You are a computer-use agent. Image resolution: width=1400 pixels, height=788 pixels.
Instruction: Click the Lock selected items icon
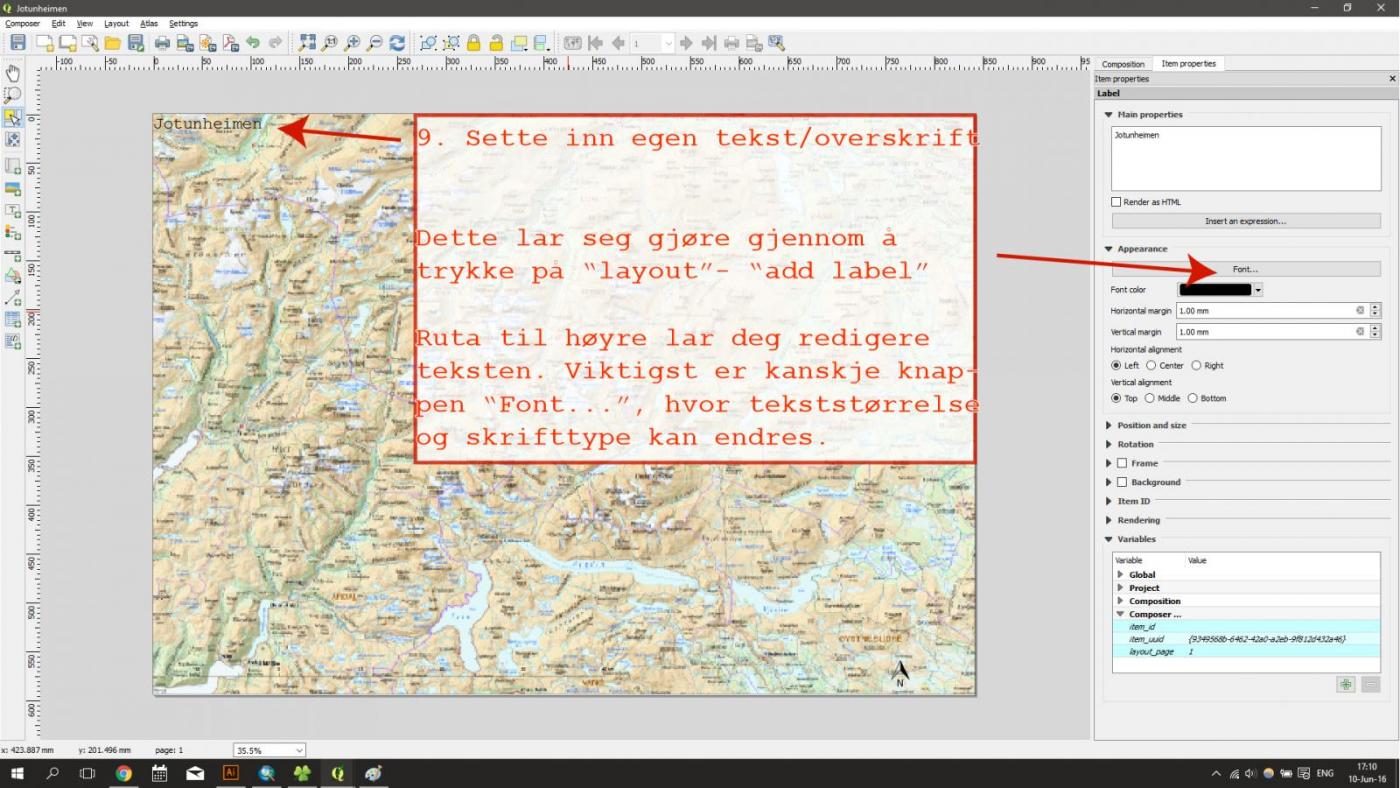click(x=473, y=43)
